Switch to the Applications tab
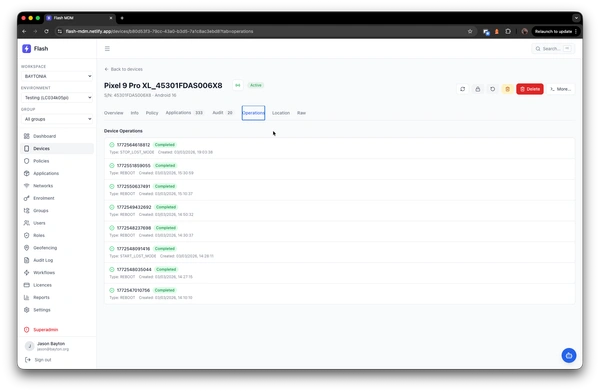 (x=184, y=113)
